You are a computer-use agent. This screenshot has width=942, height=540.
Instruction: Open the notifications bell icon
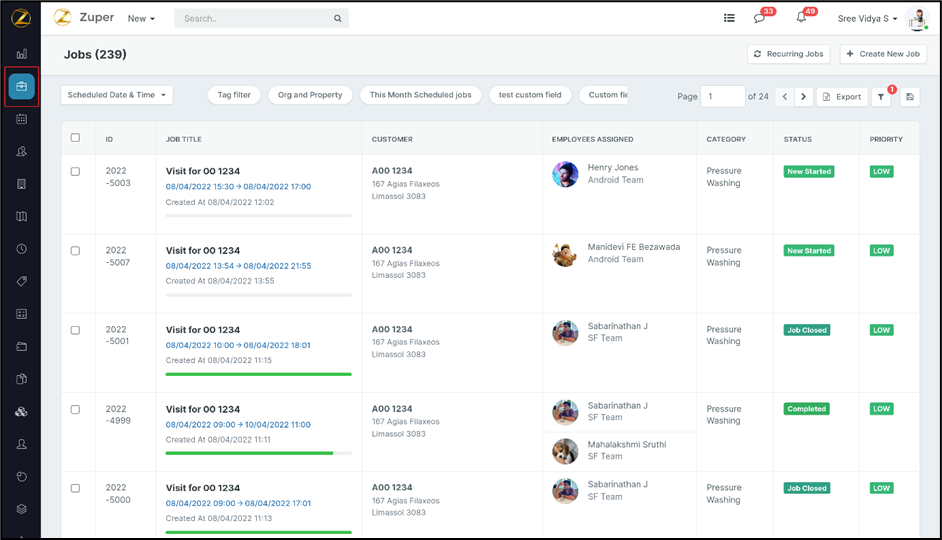(x=801, y=18)
